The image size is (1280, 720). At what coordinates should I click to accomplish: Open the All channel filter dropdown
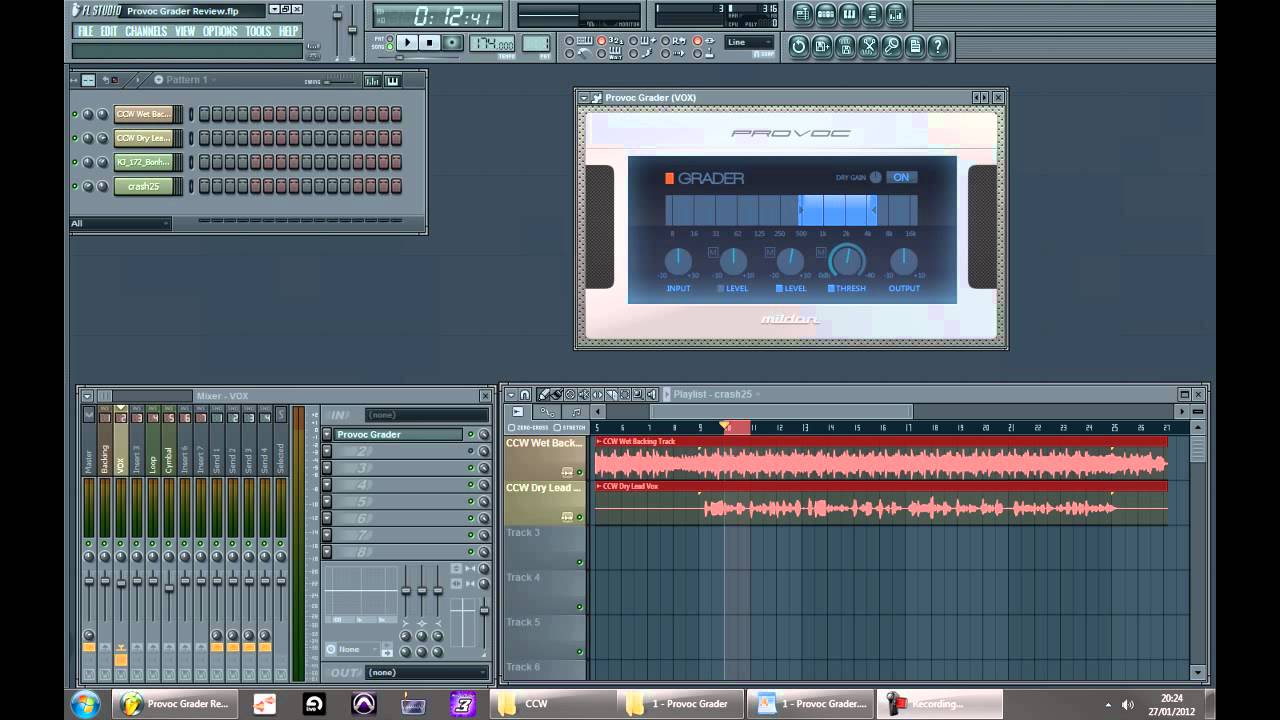click(120, 223)
